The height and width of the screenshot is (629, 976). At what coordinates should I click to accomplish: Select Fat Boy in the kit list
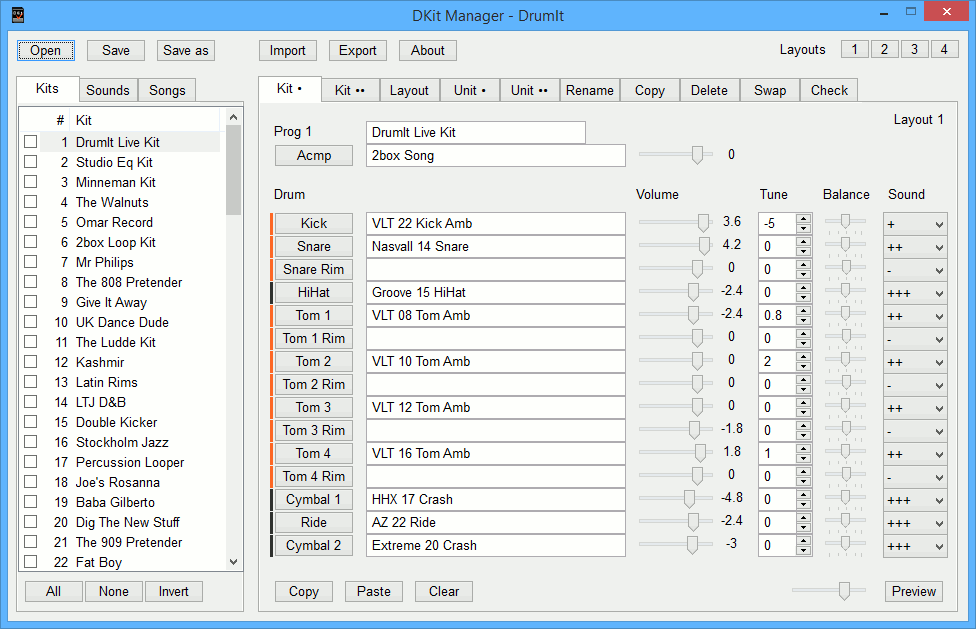point(98,562)
